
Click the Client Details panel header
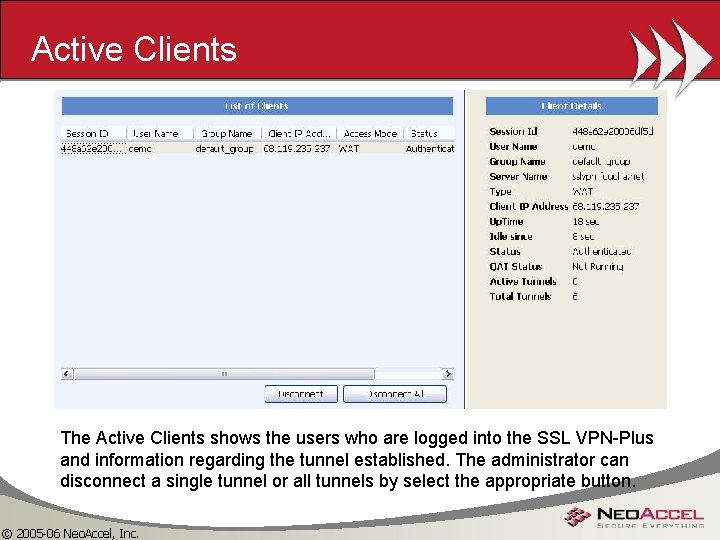[572, 106]
